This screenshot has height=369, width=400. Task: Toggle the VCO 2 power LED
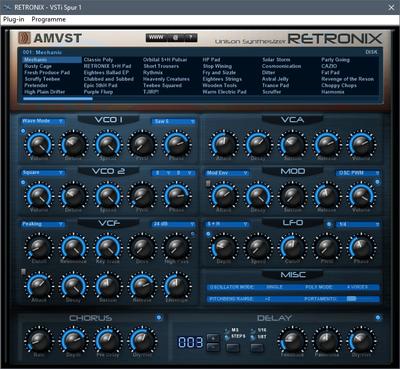coord(23,182)
